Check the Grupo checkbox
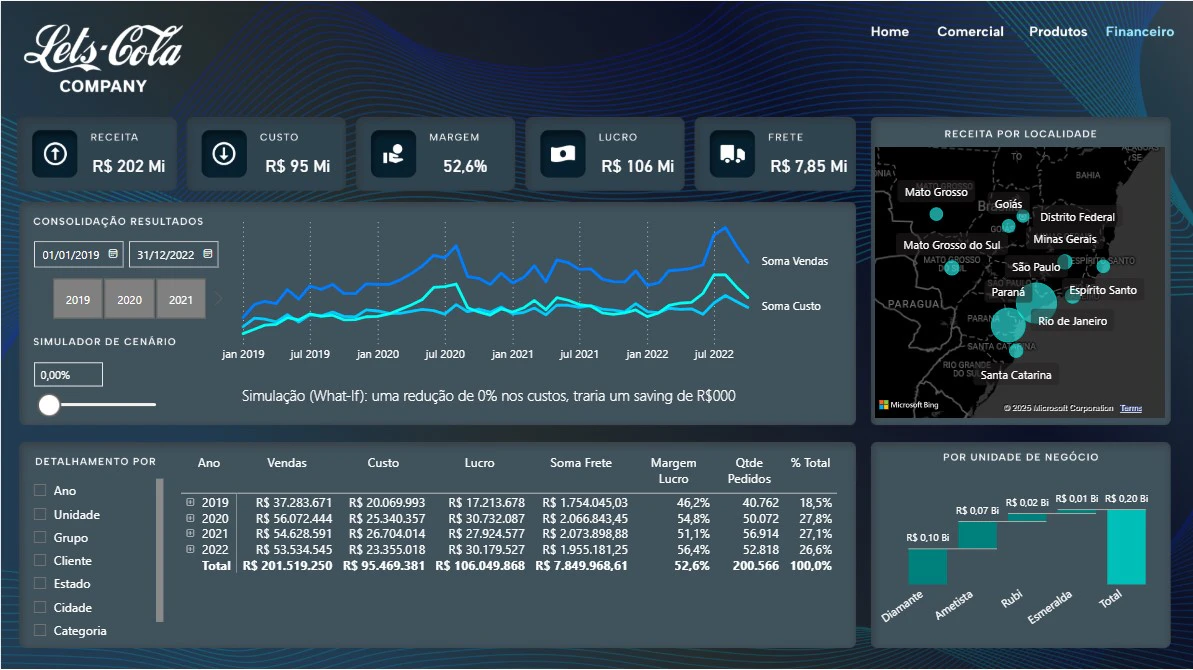 coord(40,537)
